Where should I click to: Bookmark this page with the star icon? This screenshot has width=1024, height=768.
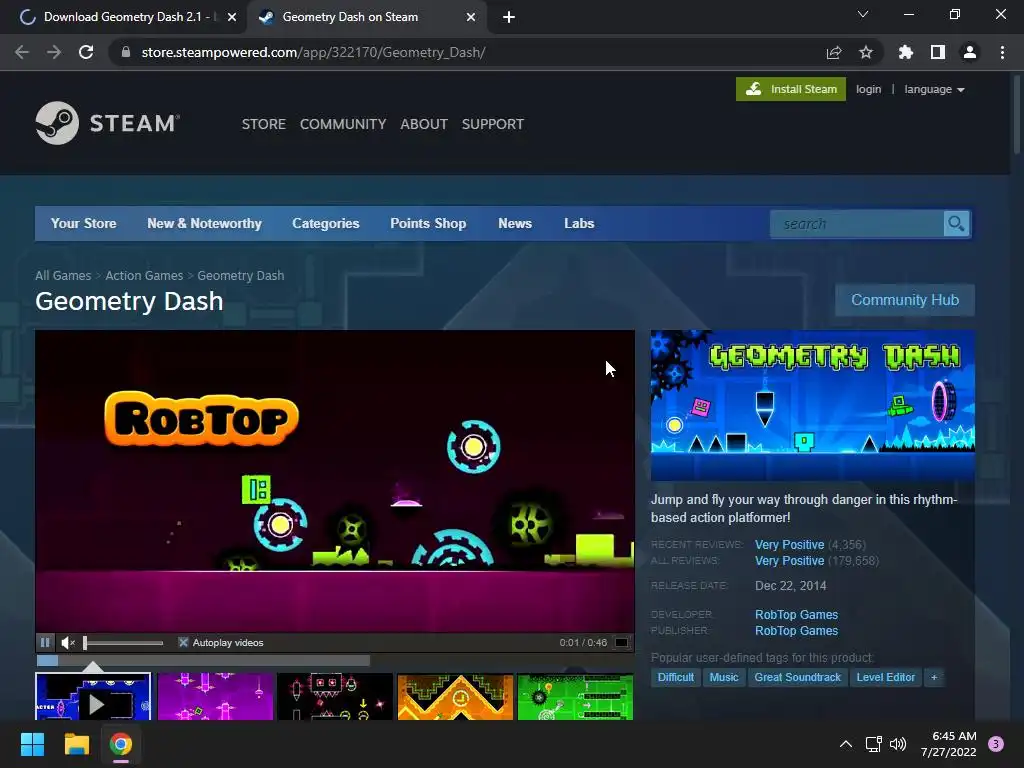(x=866, y=52)
